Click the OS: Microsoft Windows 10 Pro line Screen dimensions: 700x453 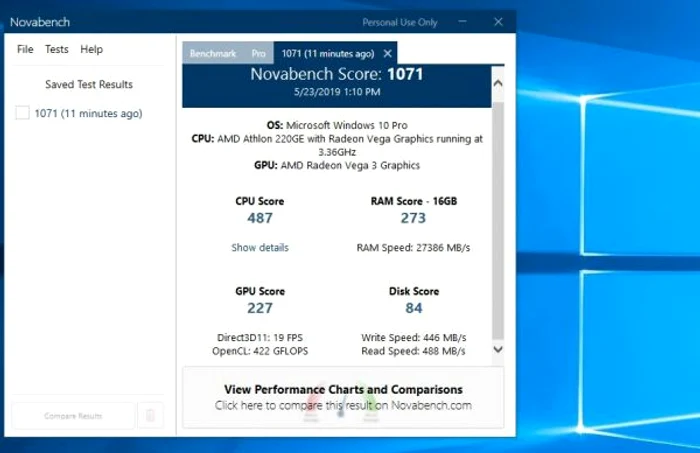coord(337,125)
